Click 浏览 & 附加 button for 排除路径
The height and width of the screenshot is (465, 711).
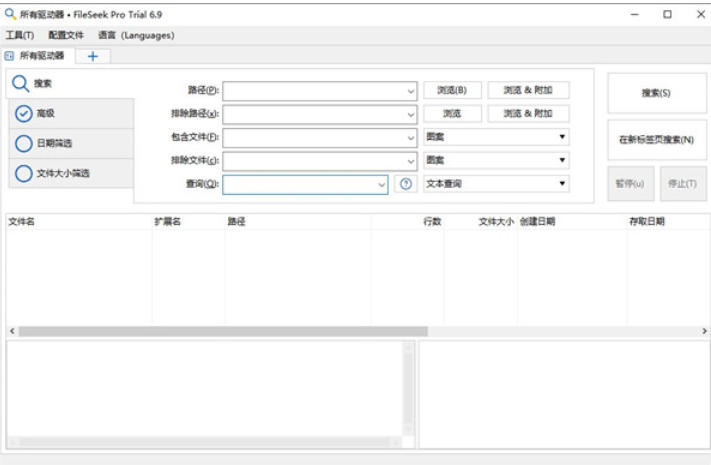click(528, 113)
